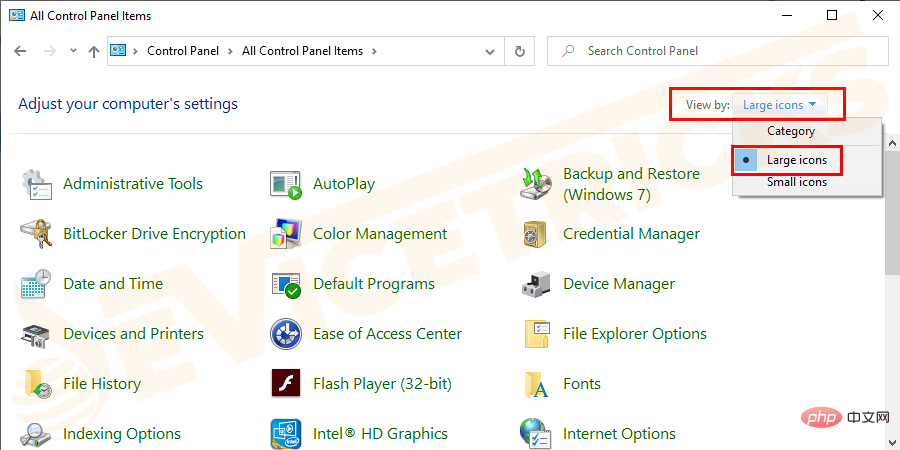
Task: Open the Credential Manager link
Action: (x=631, y=234)
